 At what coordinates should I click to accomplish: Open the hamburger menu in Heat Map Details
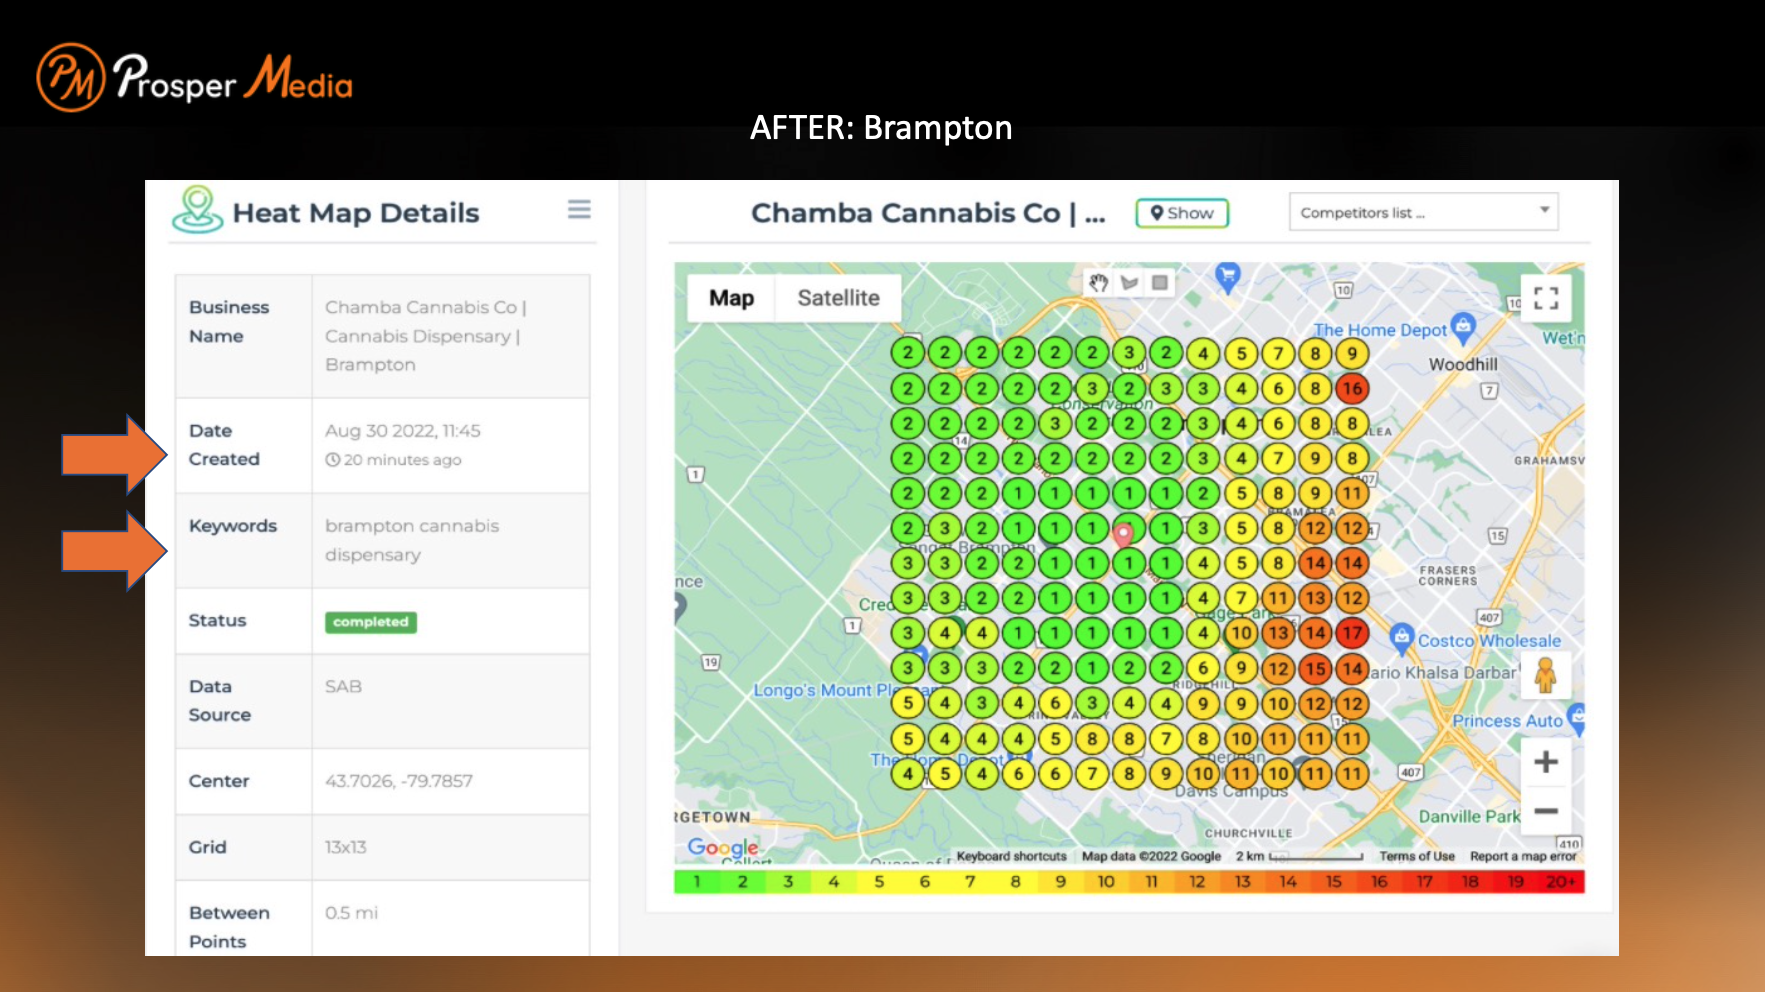[579, 209]
